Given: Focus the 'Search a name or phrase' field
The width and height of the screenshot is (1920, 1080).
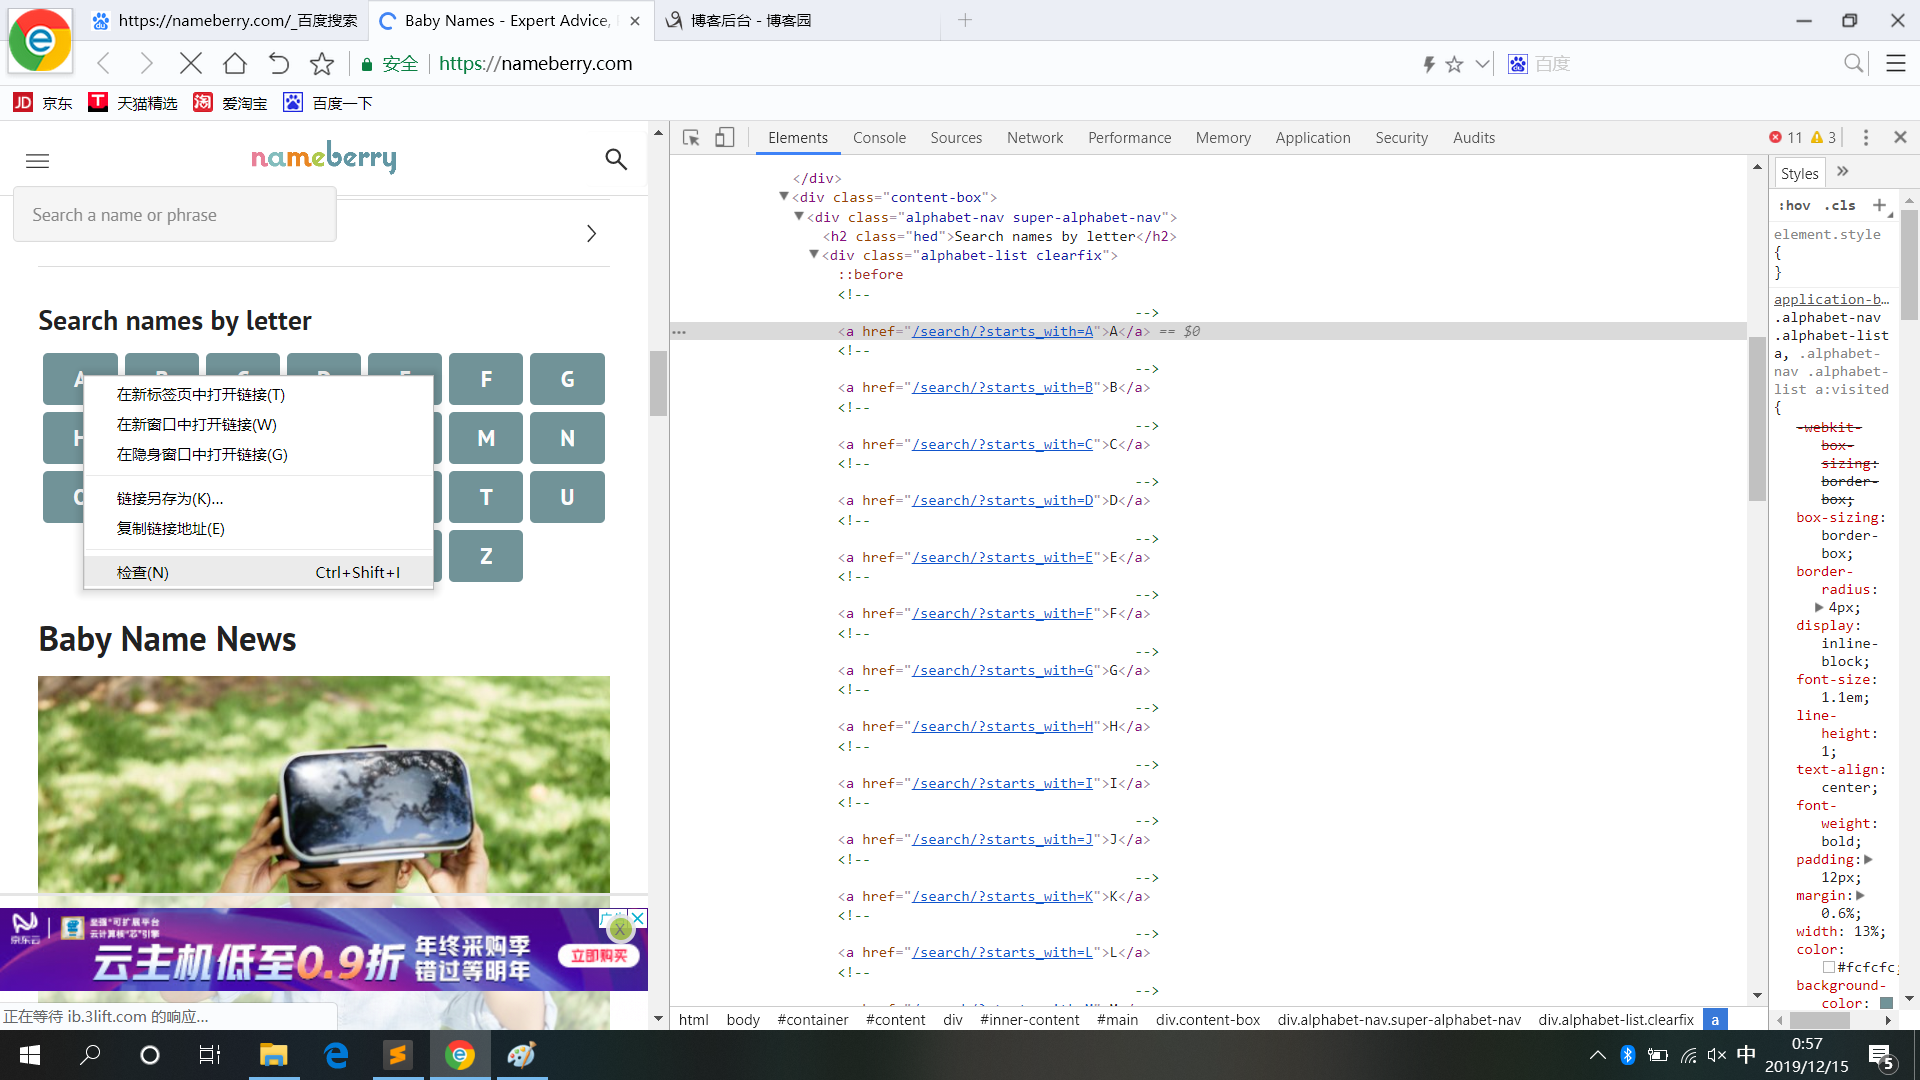Looking at the screenshot, I should tap(175, 215).
